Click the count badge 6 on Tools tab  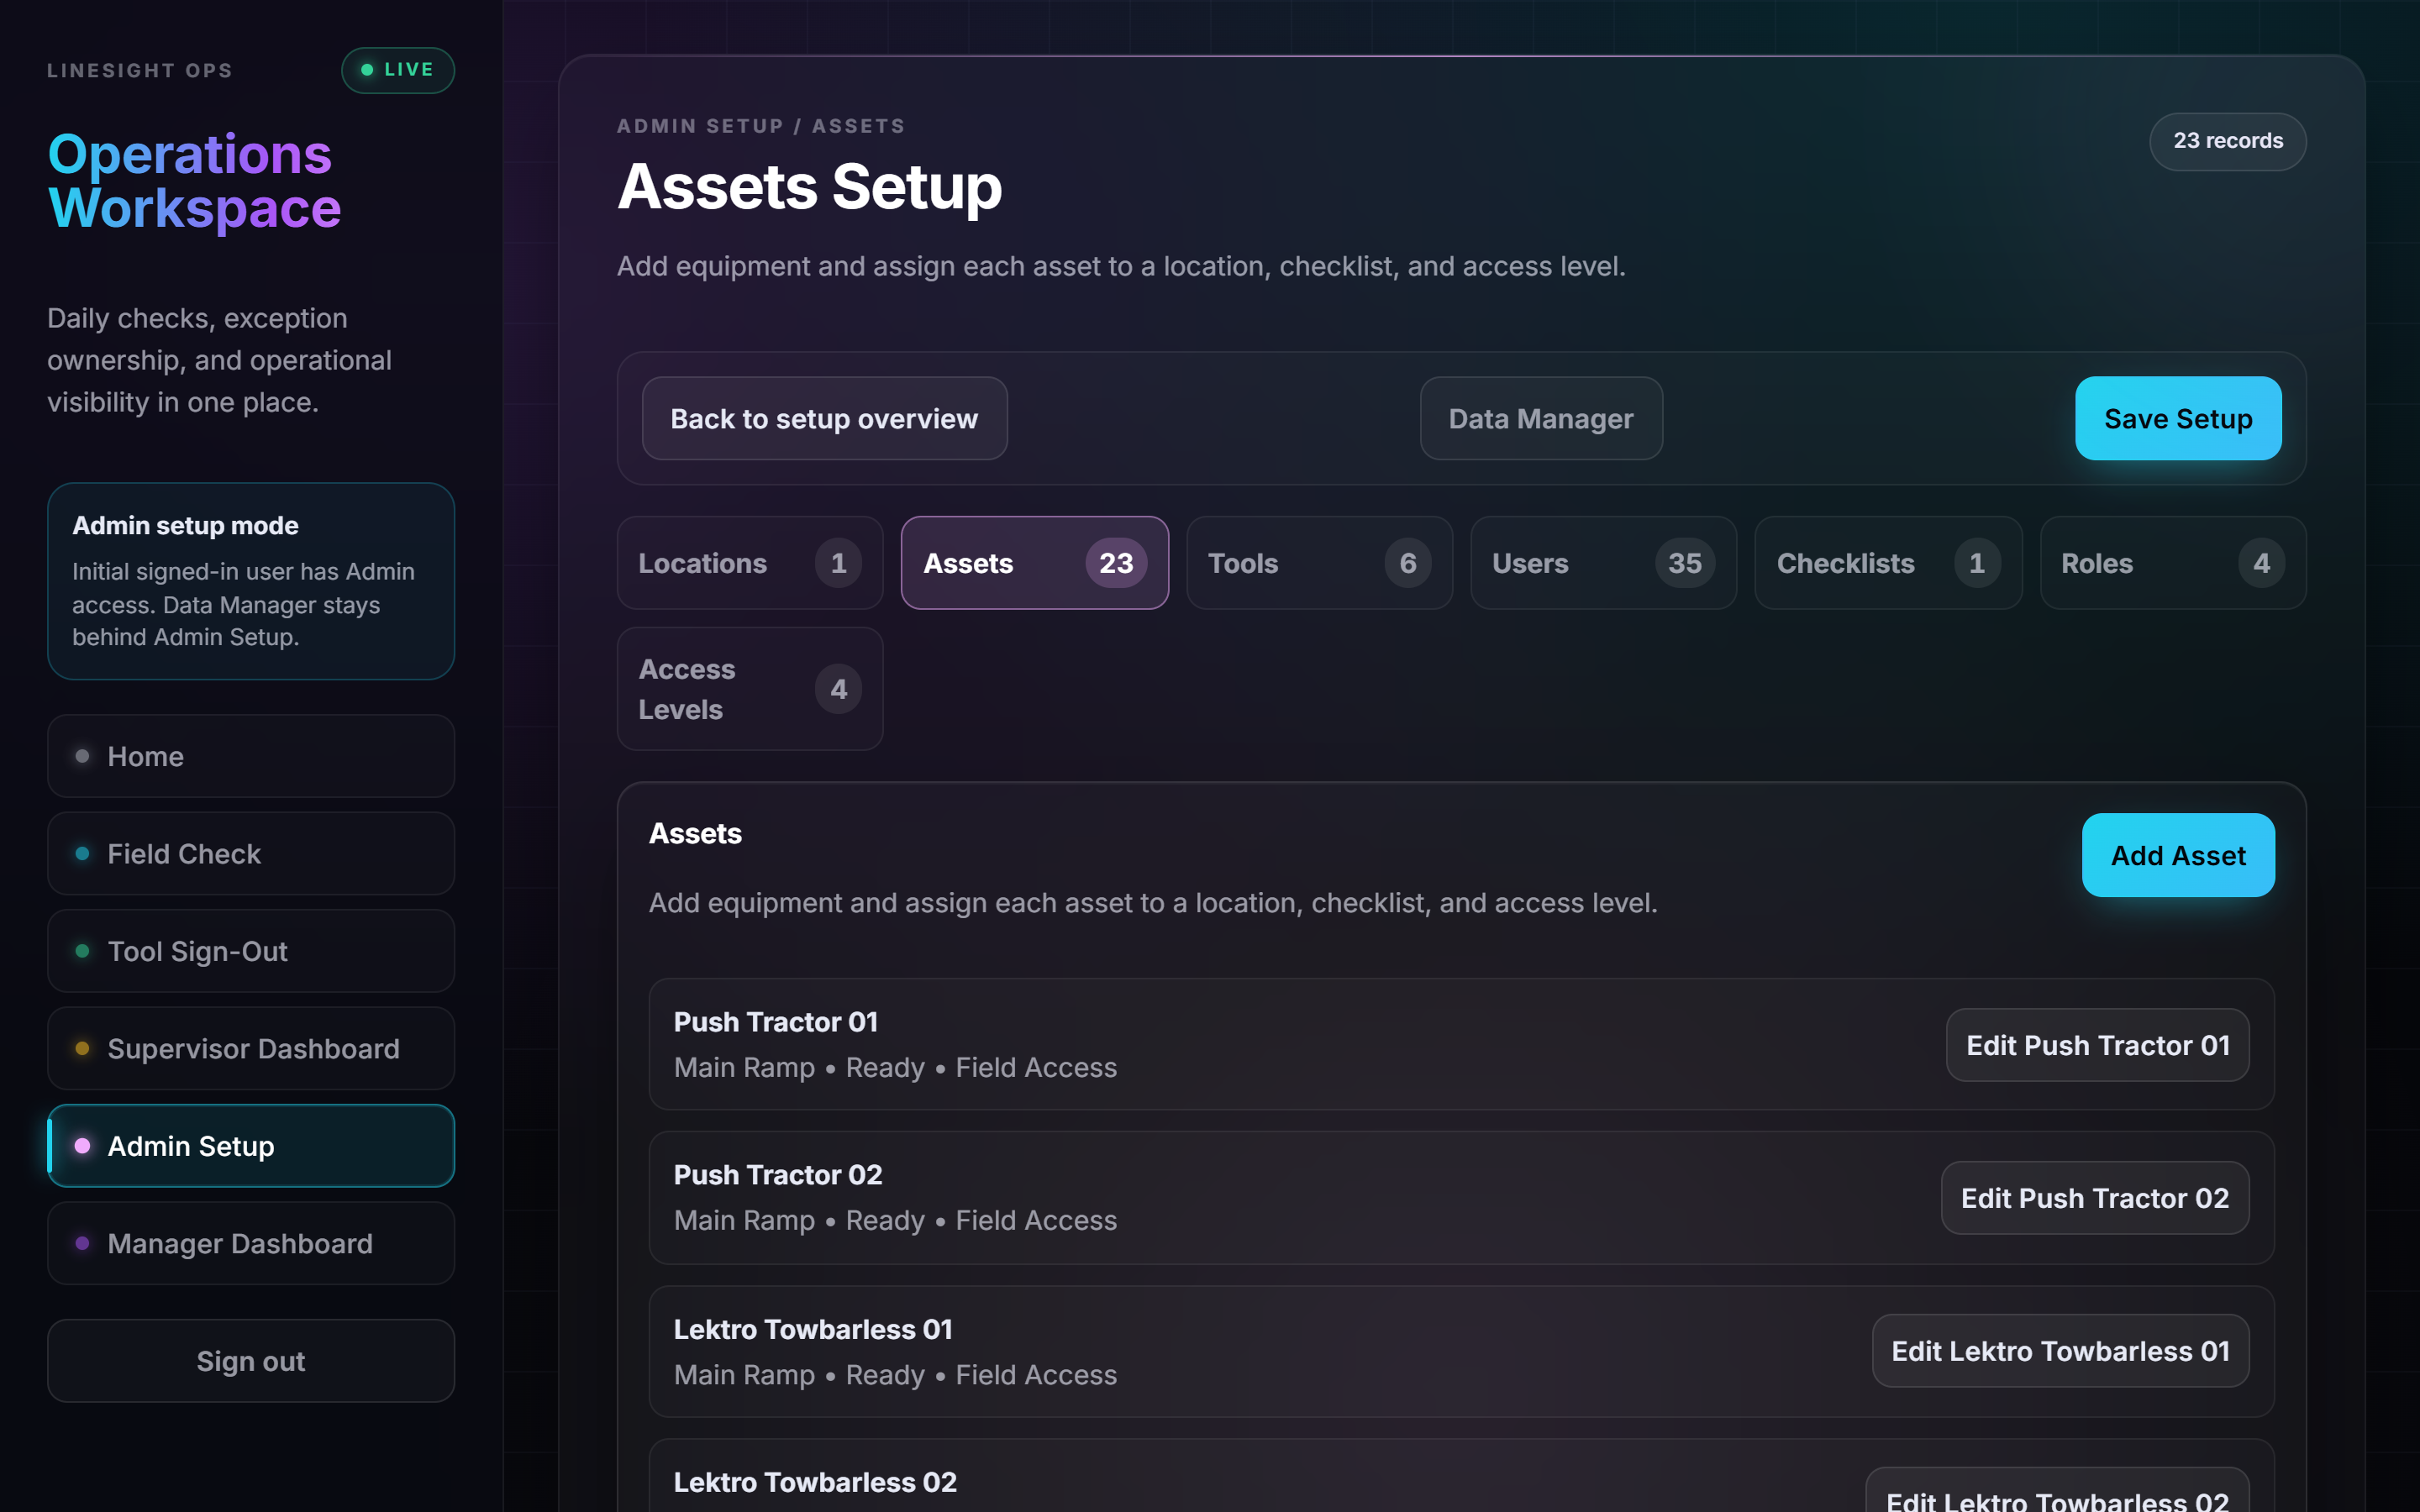pos(1408,563)
